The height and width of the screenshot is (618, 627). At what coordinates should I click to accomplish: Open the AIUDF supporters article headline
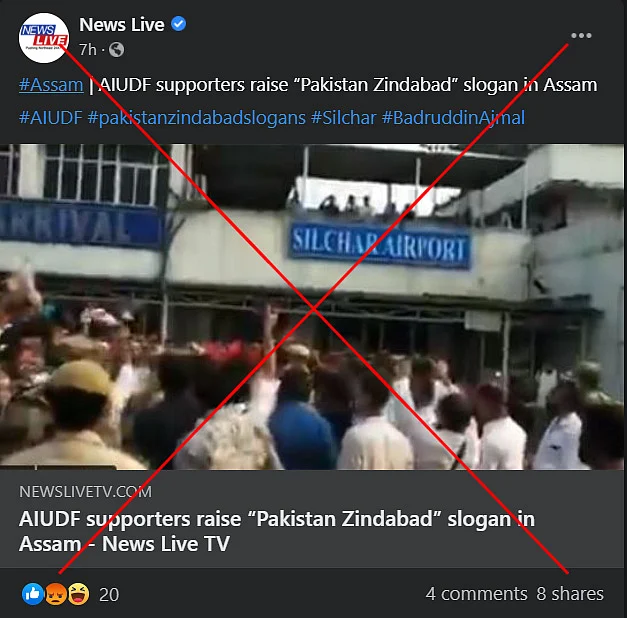(x=277, y=531)
